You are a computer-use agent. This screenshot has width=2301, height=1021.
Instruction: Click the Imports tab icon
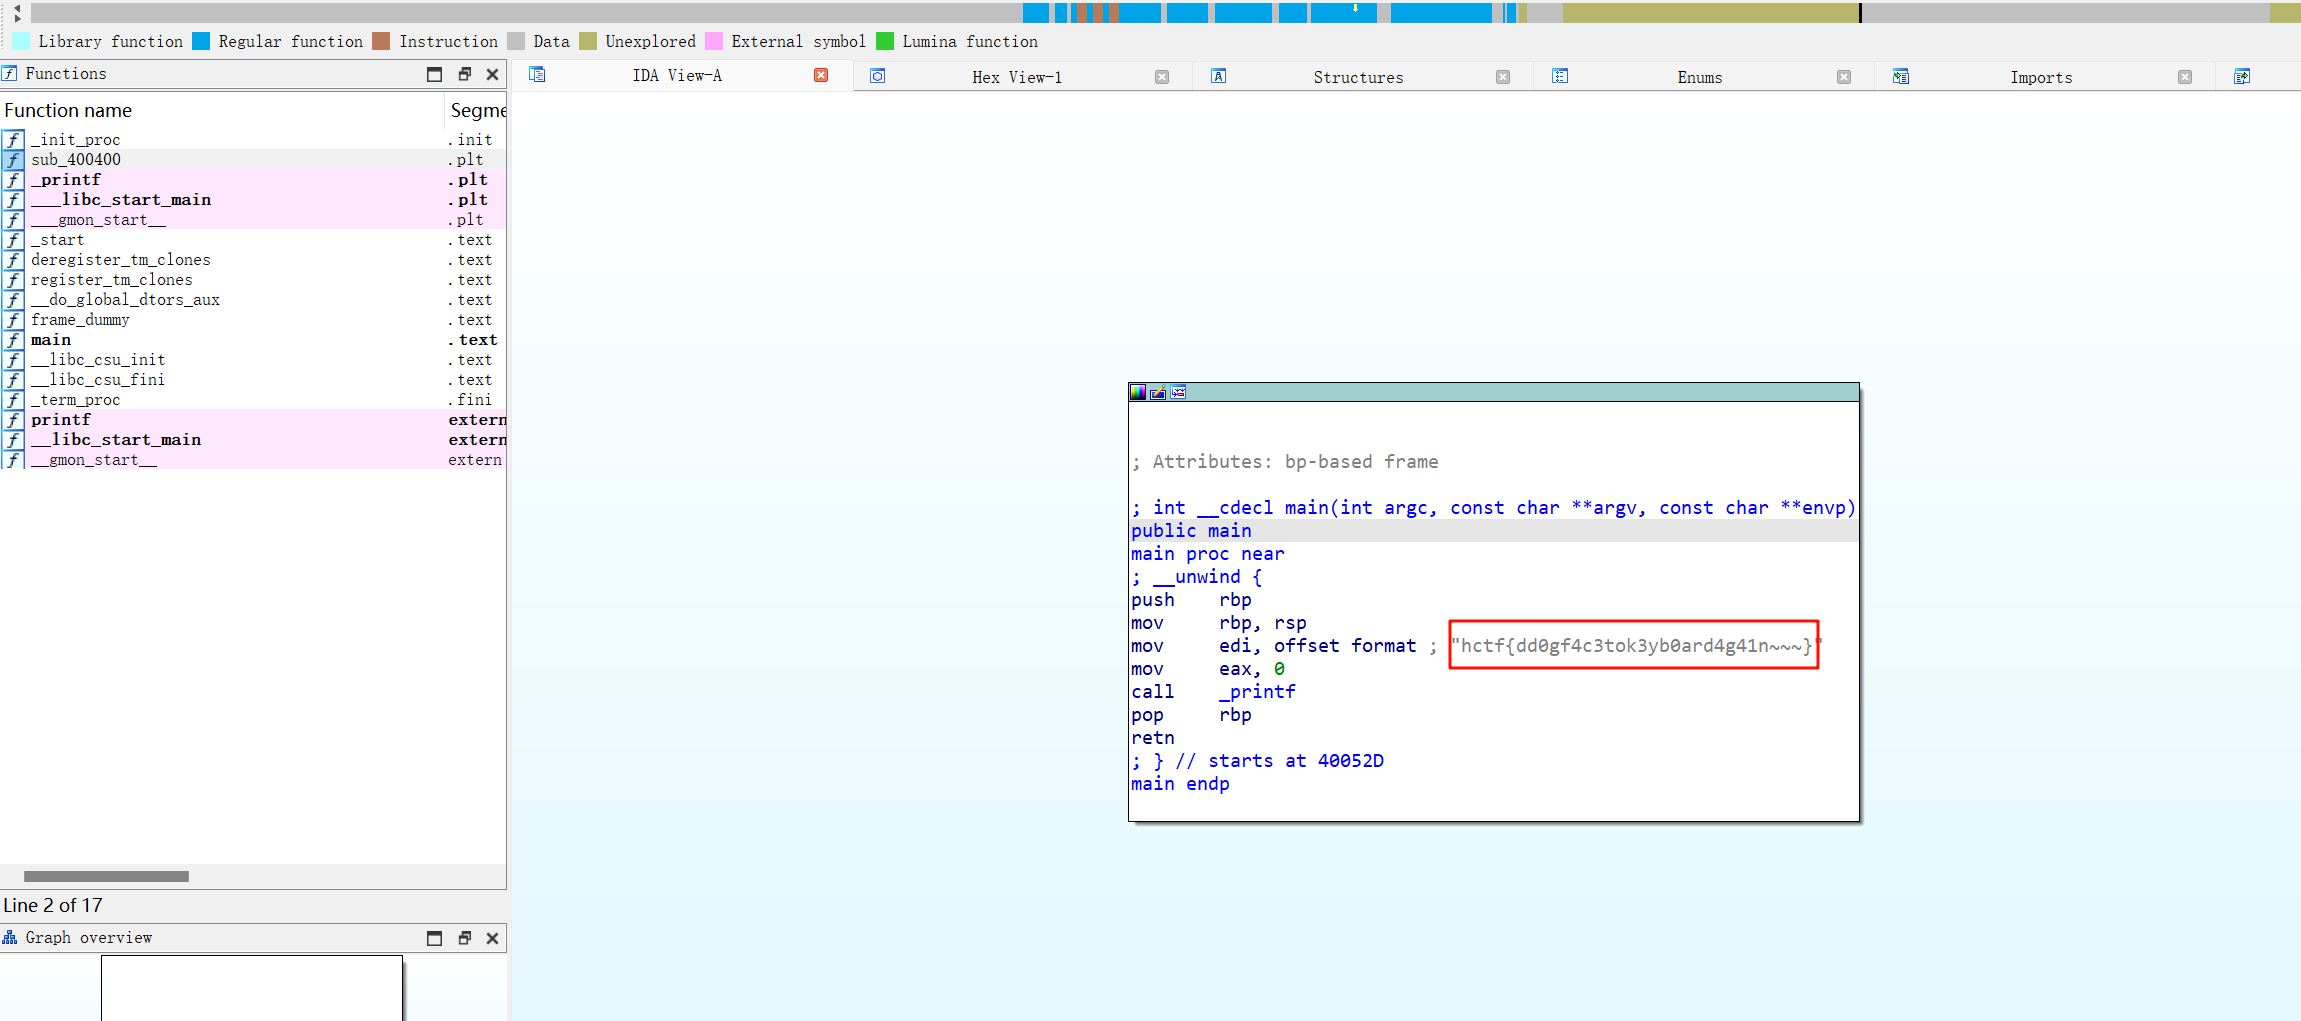[1901, 76]
